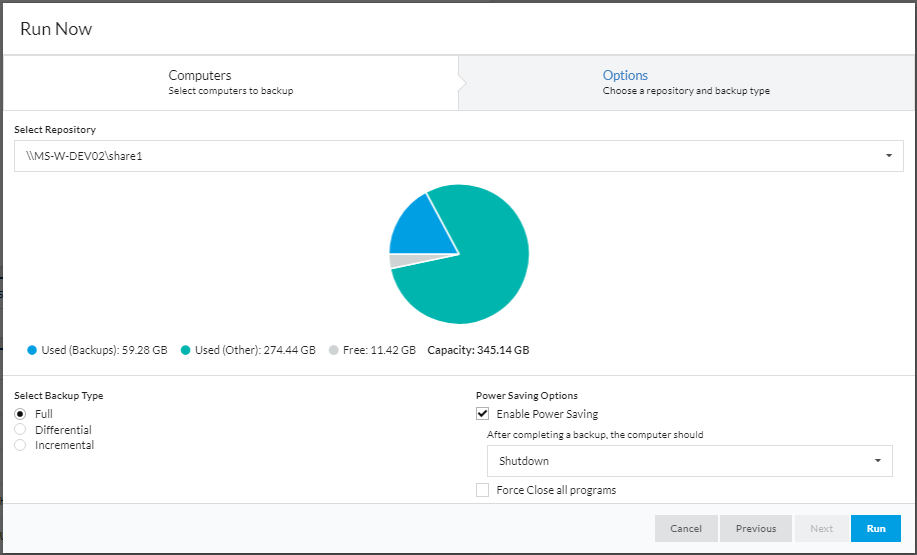This screenshot has width=917, height=555.
Task: Select the Full backup type radio button
Action: coord(20,414)
